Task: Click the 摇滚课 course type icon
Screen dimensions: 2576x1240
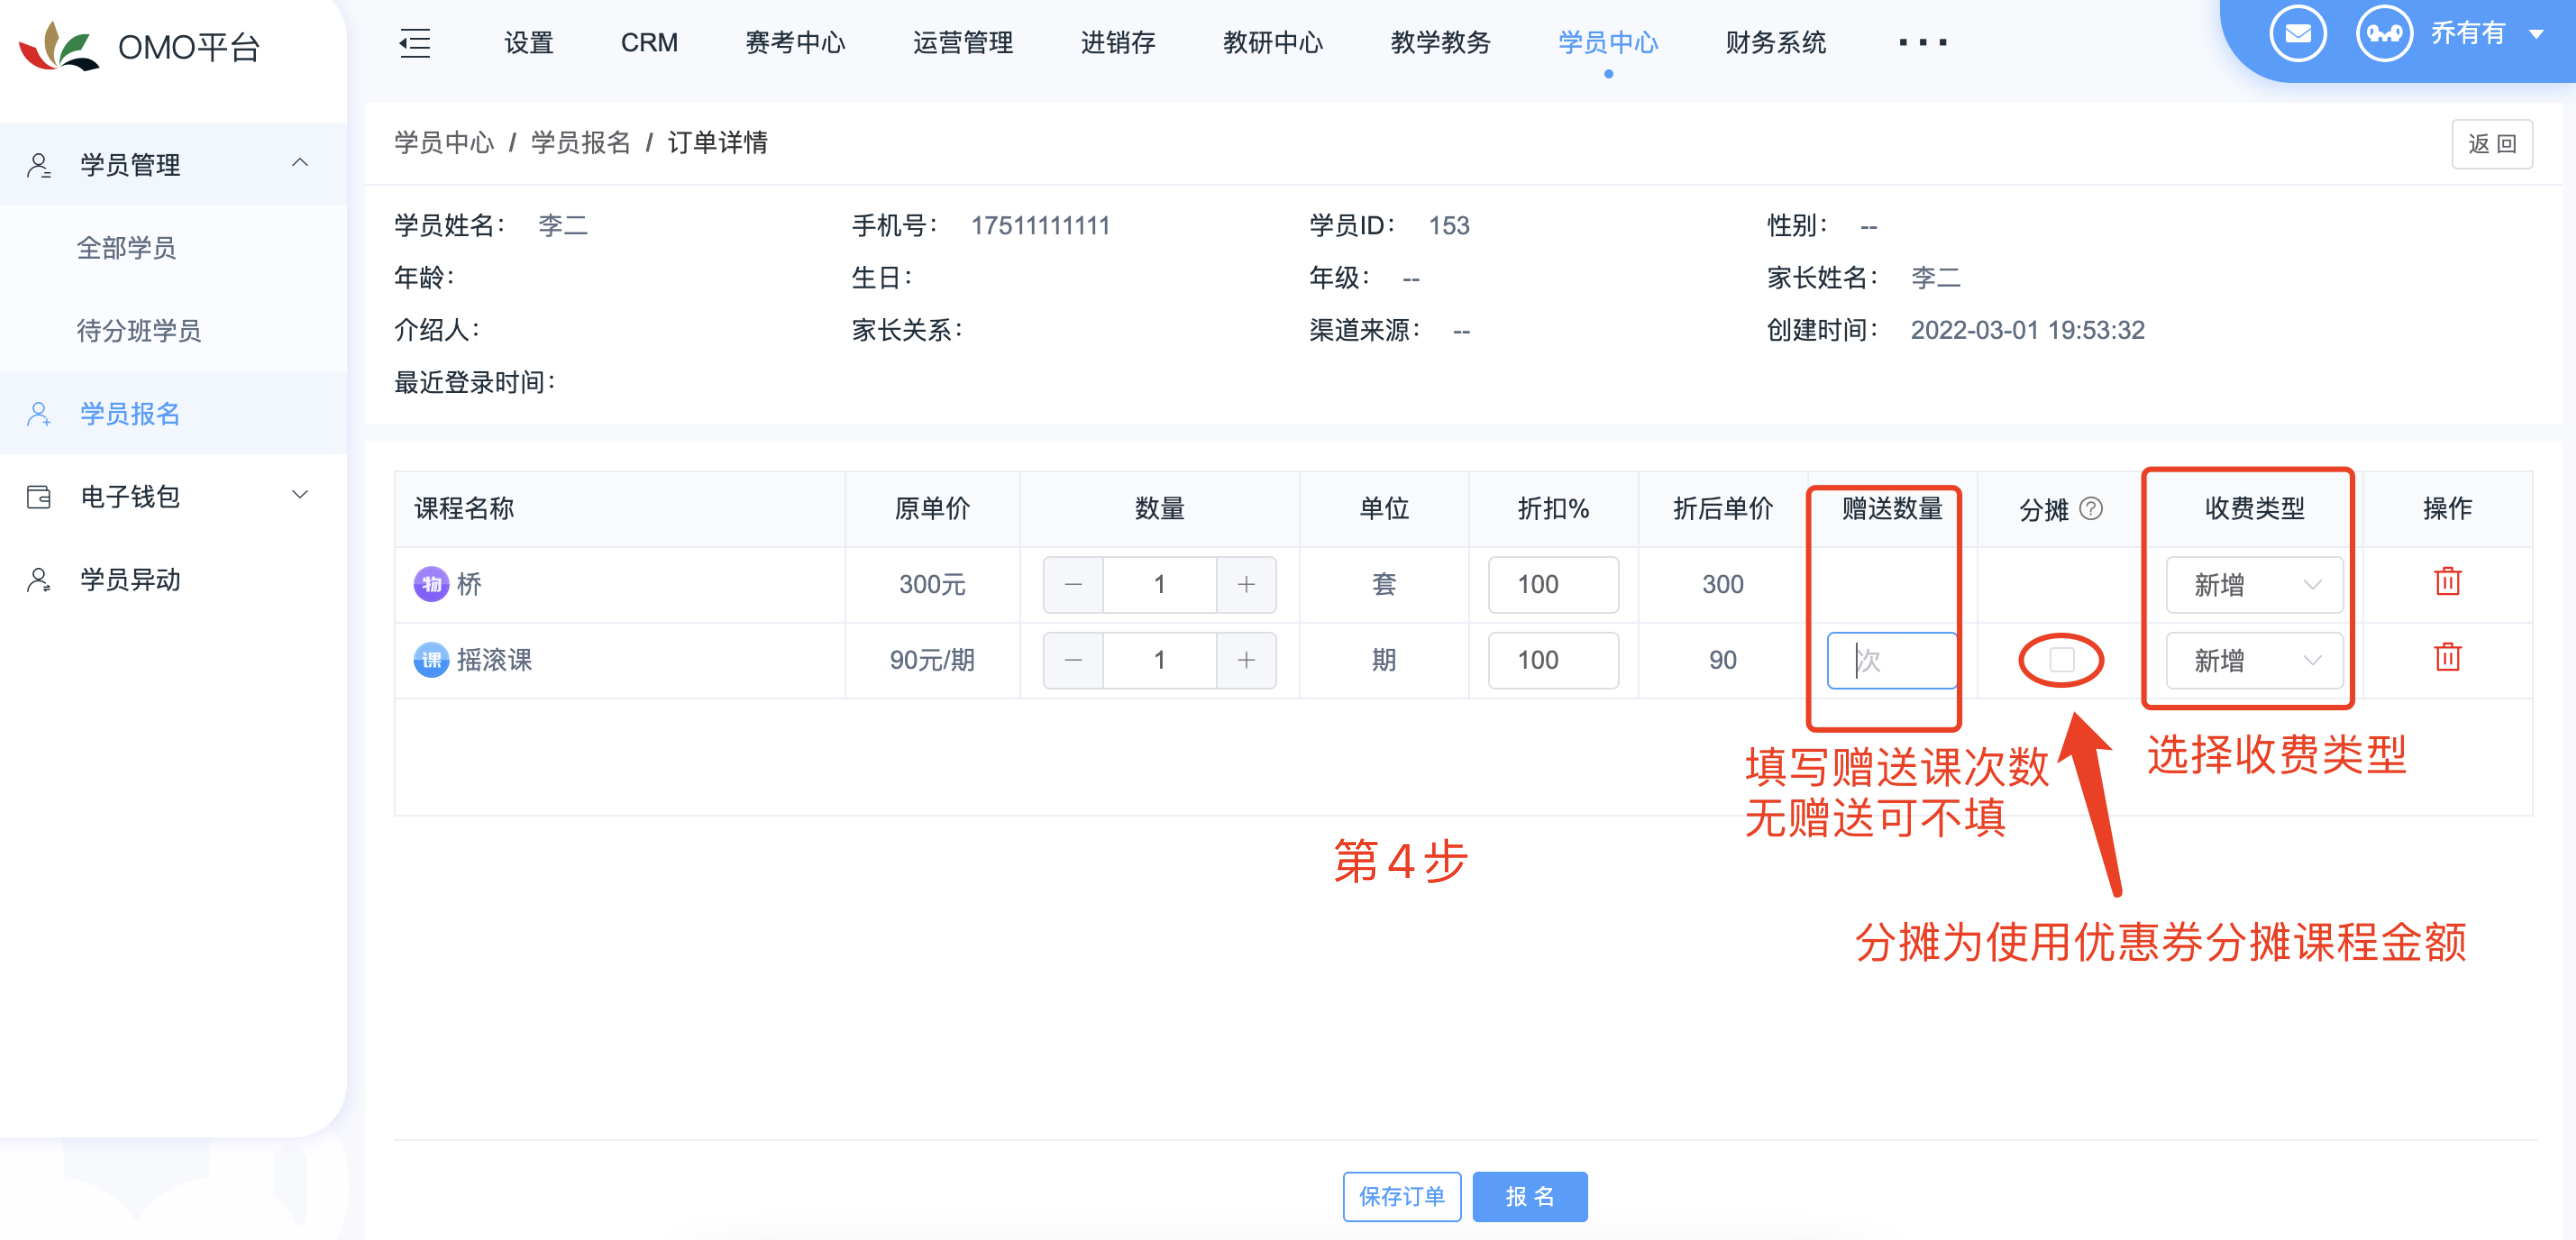Action: click(431, 660)
